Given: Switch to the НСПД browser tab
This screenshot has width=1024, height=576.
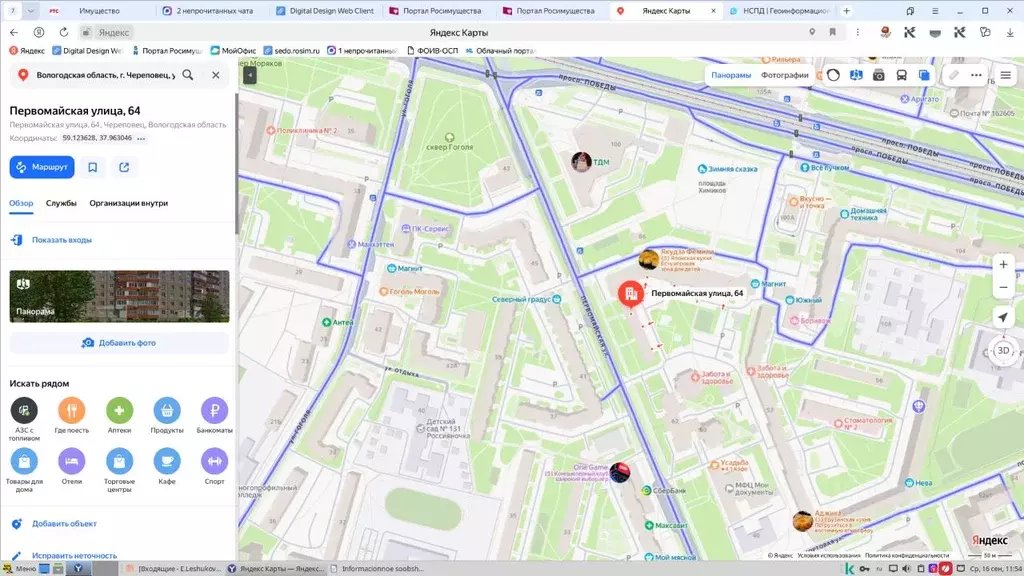Looking at the screenshot, I should [780, 10].
